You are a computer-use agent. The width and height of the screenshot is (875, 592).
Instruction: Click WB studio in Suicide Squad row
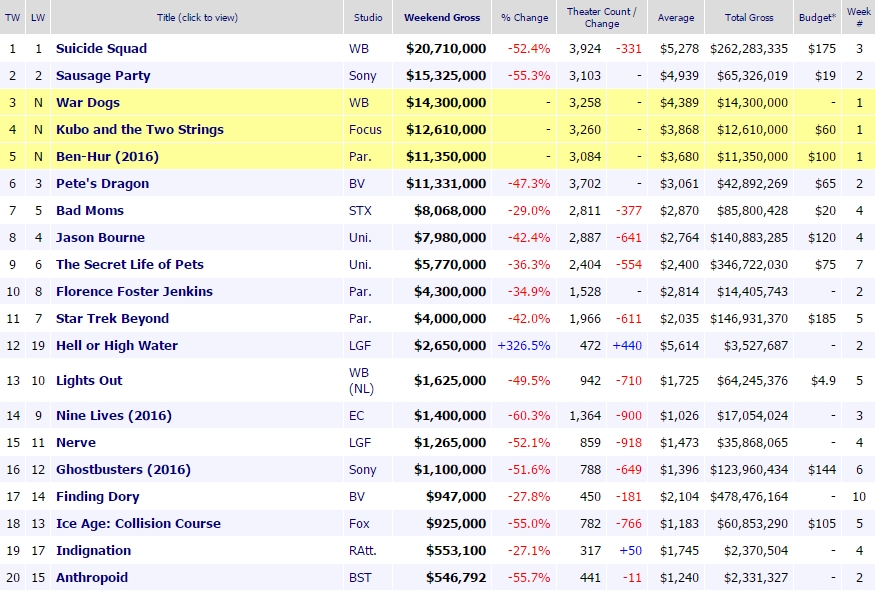359,49
